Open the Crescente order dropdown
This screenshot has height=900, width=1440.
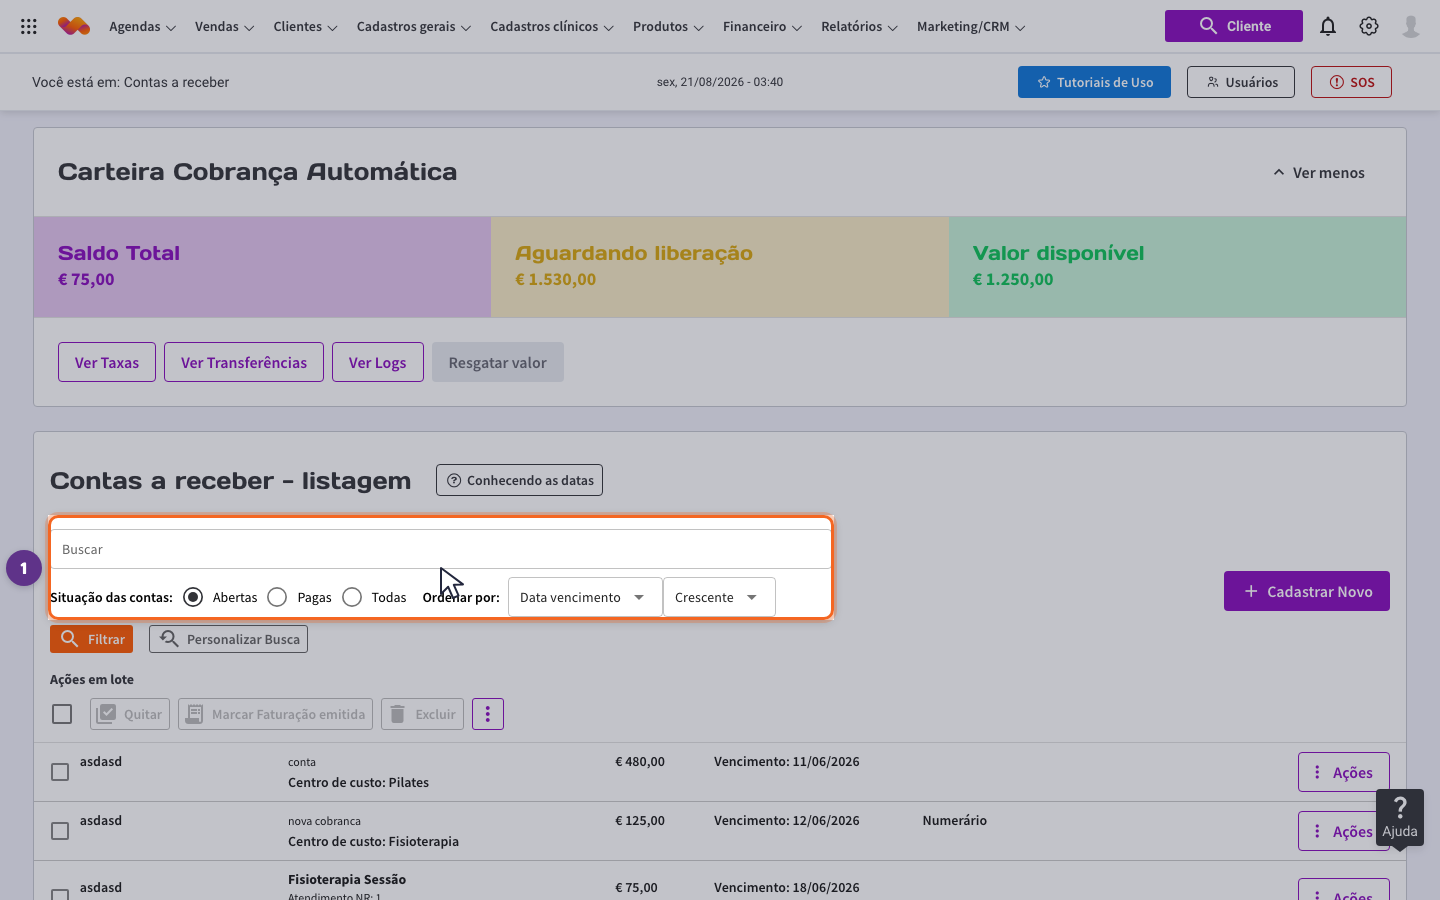pos(719,597)
